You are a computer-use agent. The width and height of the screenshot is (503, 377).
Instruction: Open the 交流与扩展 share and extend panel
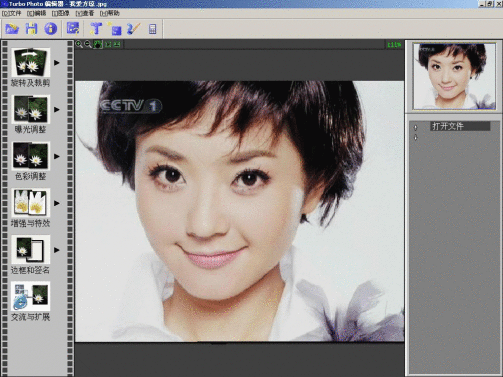click(30, 302)
